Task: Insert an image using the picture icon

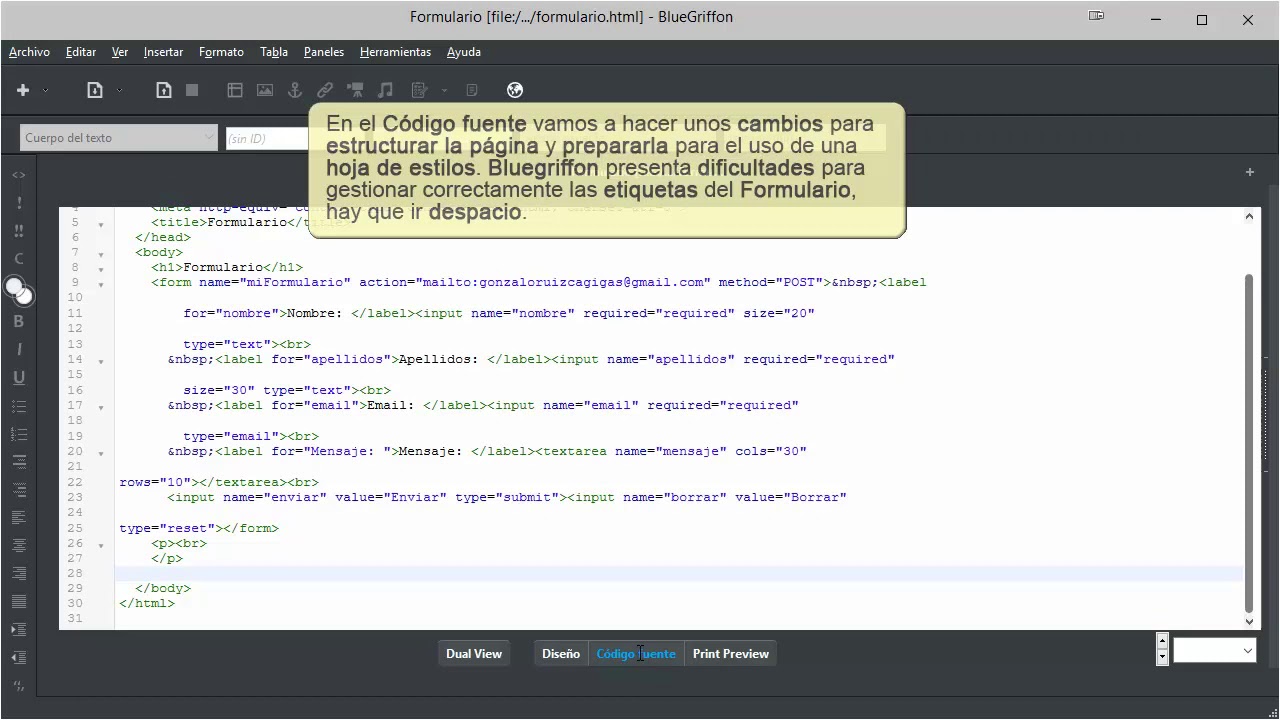Action: pos(265,90)
